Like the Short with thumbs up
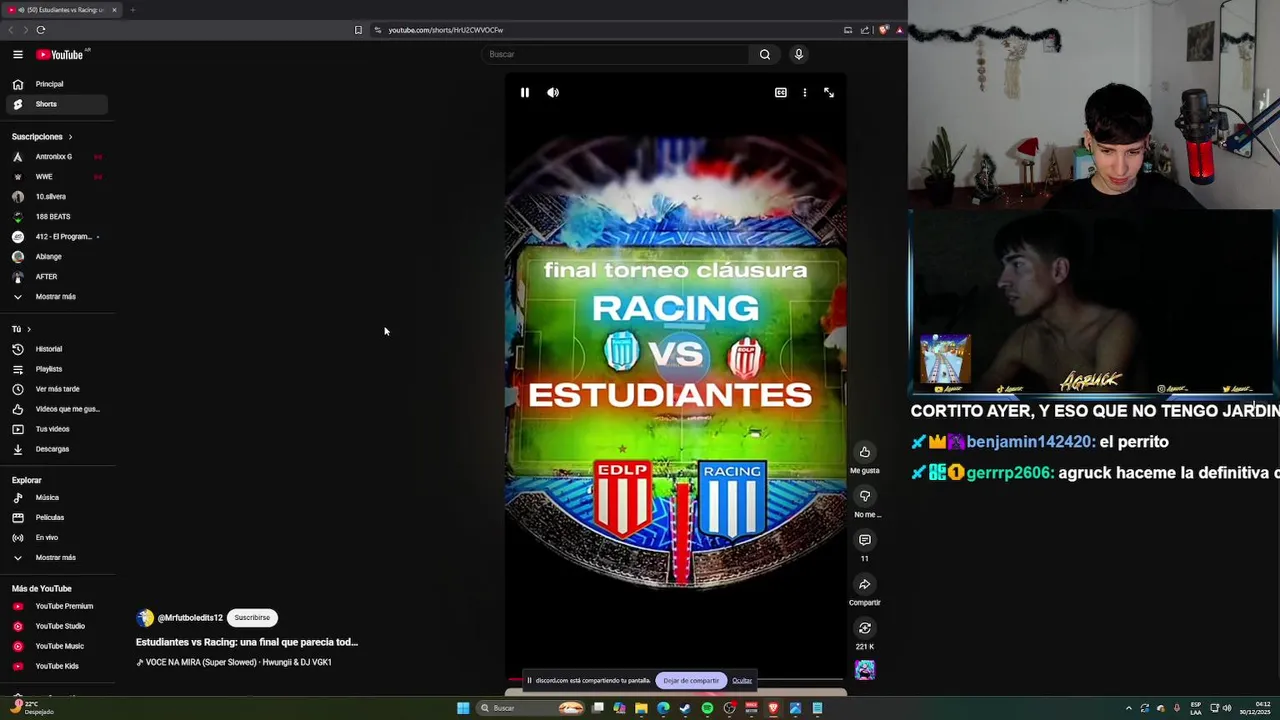 (865, 452)
